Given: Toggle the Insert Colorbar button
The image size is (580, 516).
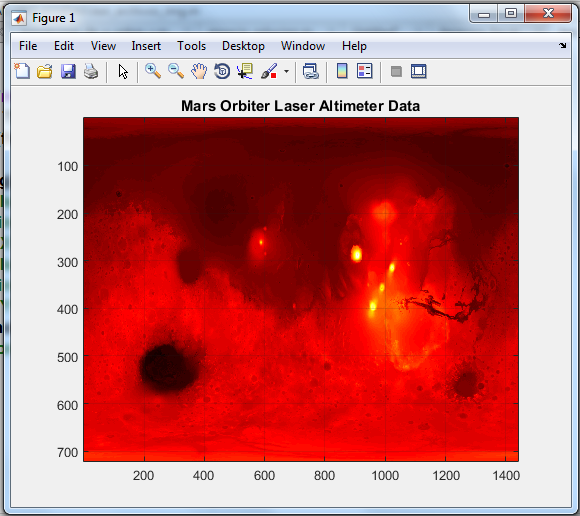Looking at the screenshot, I should click(342, 71).
